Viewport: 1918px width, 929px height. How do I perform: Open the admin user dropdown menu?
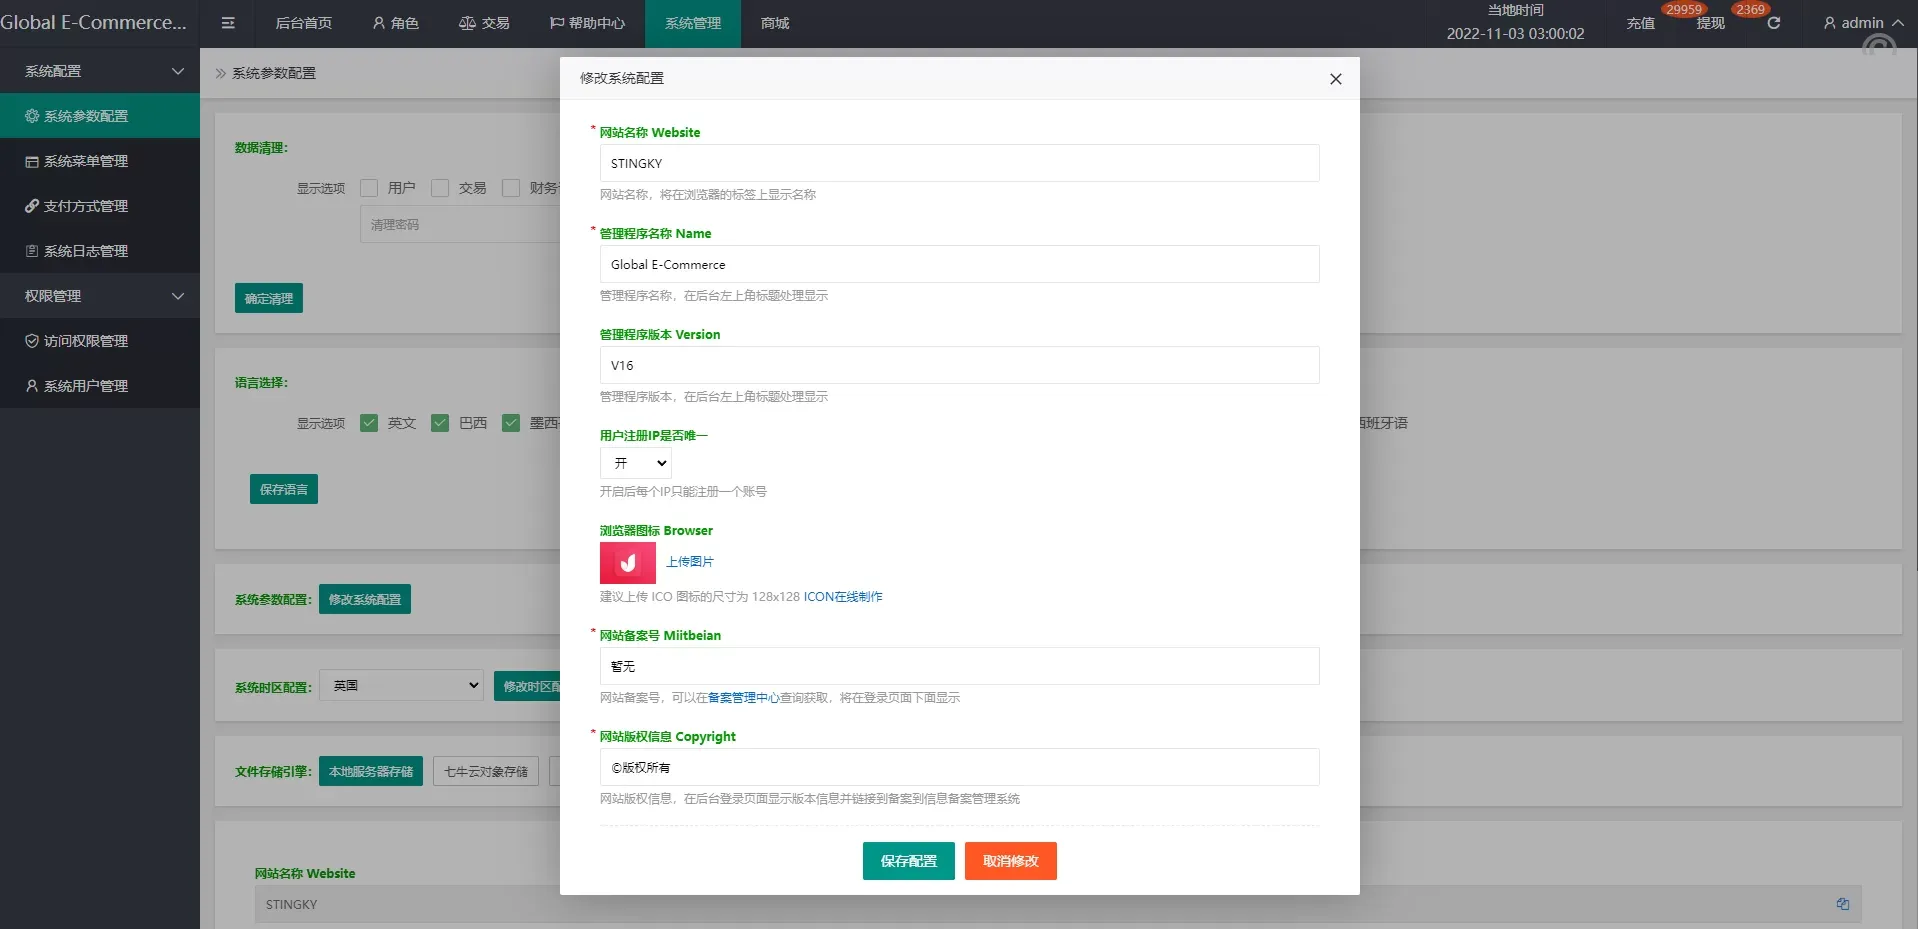[x=1862, y=23]
